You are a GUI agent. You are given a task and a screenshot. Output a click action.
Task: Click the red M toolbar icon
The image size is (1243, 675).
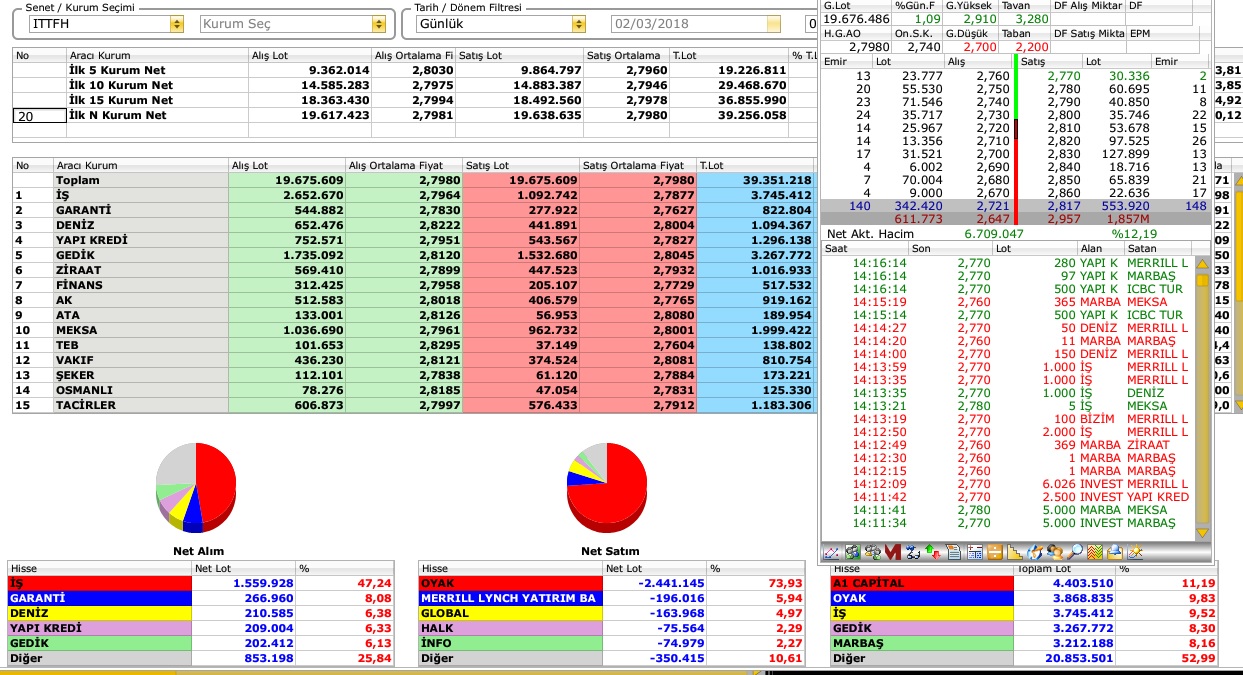click(x=892, y=551)
